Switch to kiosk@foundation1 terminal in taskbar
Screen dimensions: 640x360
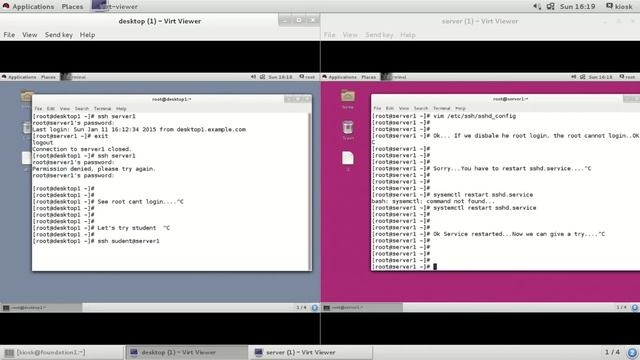point(62,352)
